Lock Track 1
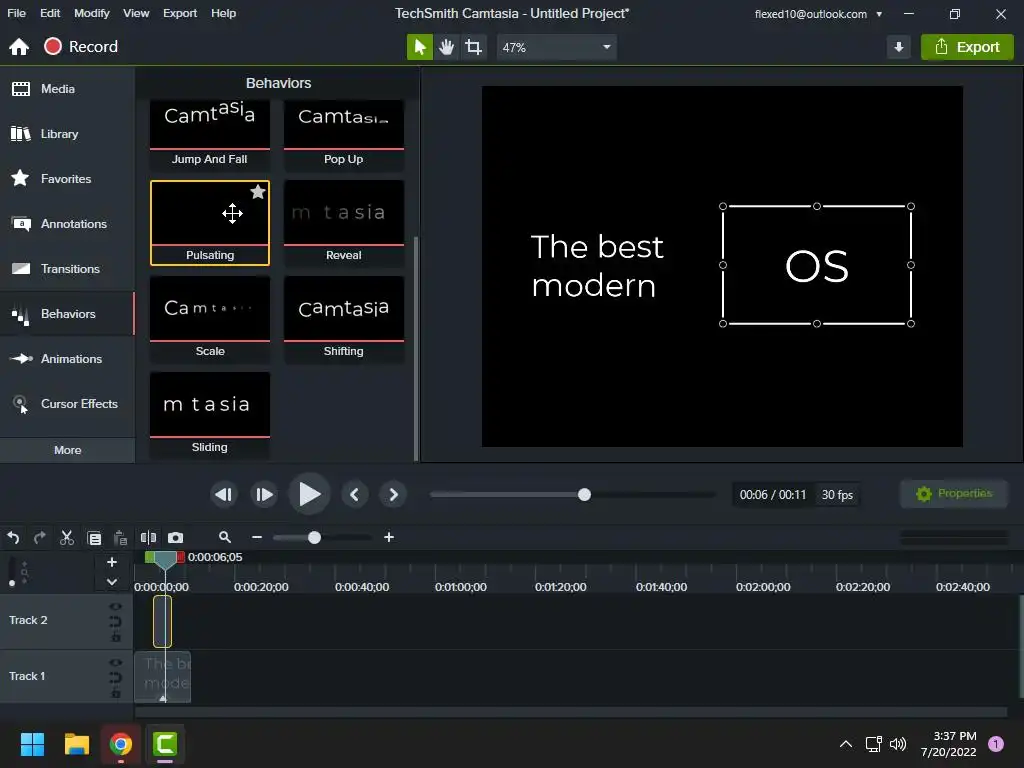1024x768 pixels. coord(116,693)
